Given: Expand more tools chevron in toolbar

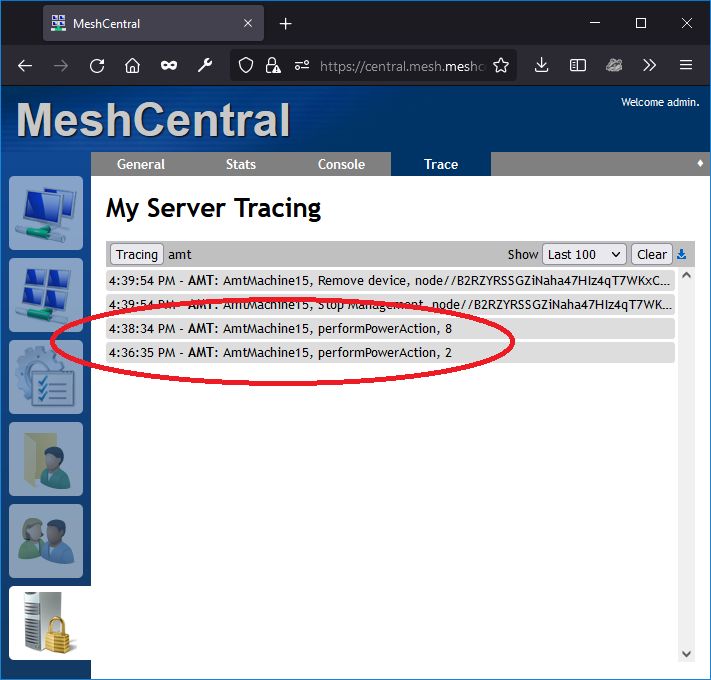Looking at the screenshot, I should click(x=650, y=65).
